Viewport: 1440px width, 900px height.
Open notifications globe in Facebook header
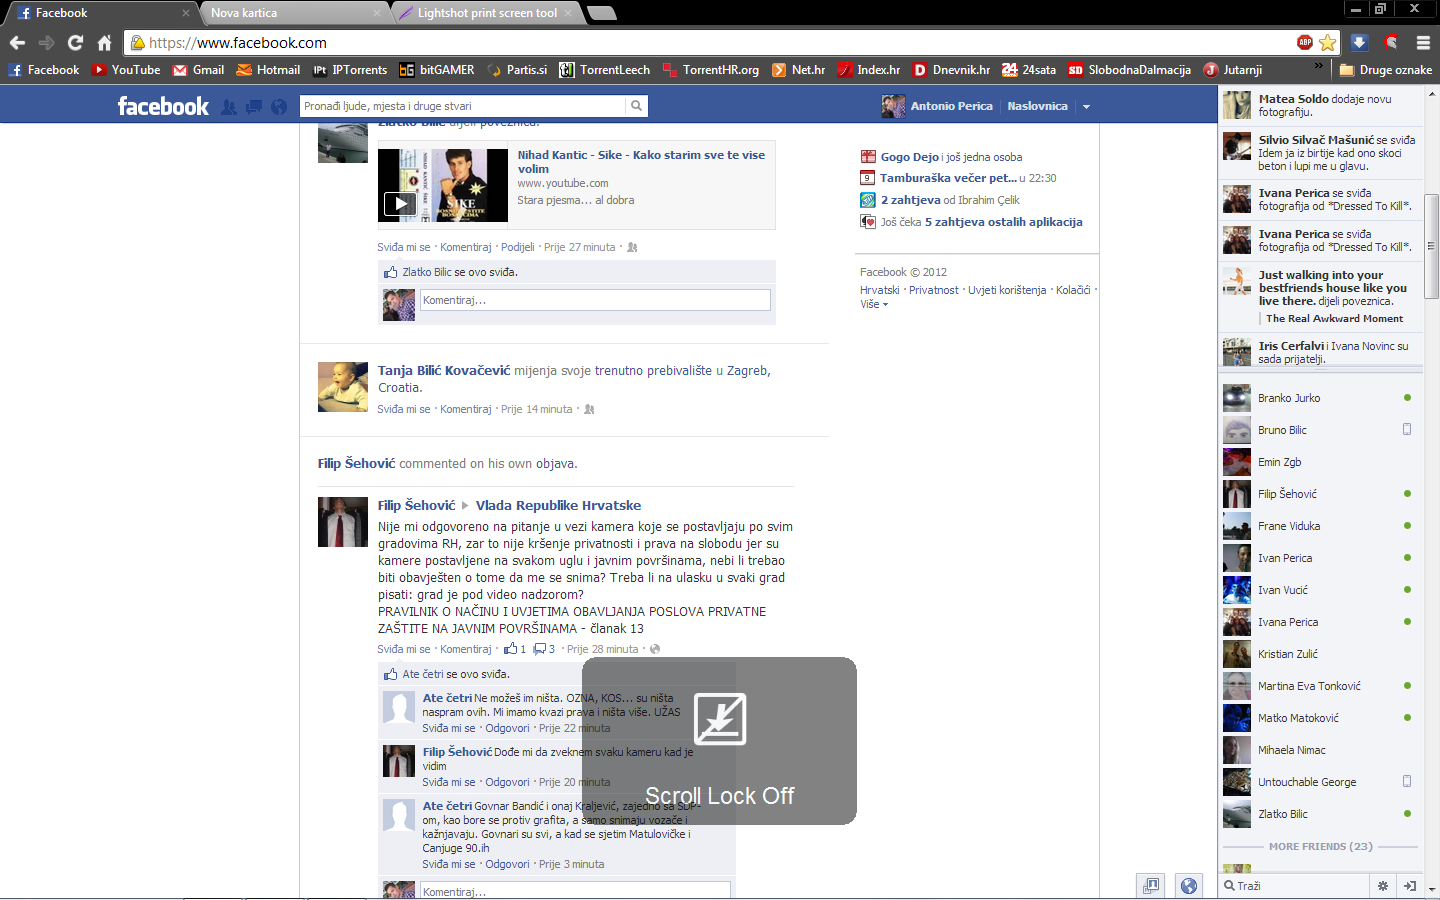(279, 107)
